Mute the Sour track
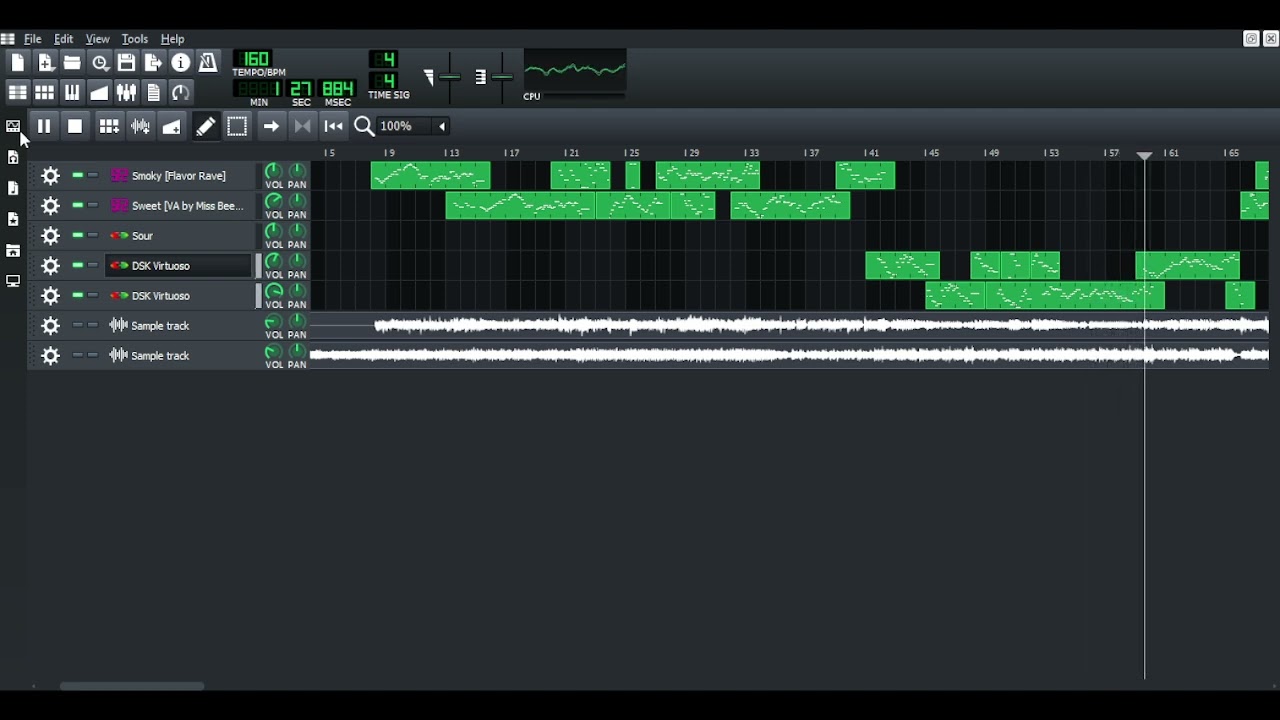 coord(78,236)
